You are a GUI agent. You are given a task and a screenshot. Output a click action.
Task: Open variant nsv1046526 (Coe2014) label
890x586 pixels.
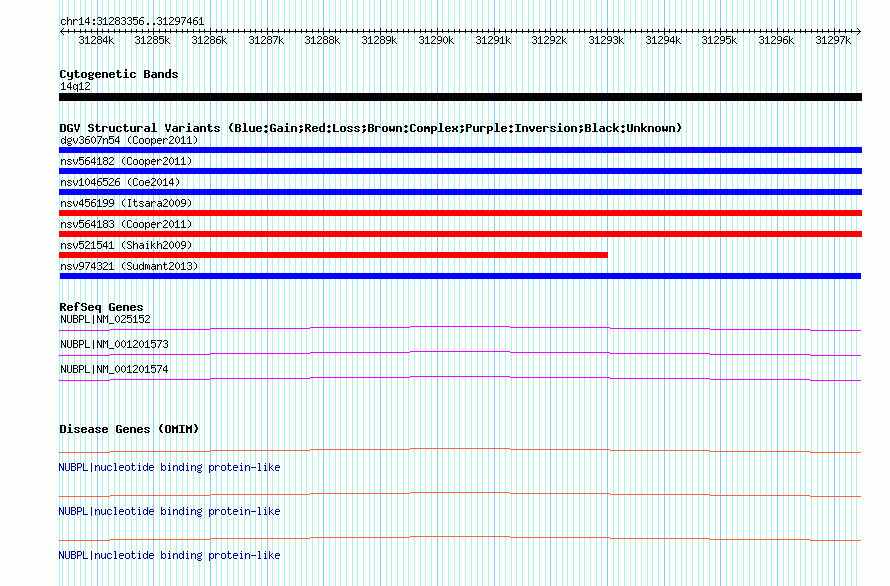[120, 182]
